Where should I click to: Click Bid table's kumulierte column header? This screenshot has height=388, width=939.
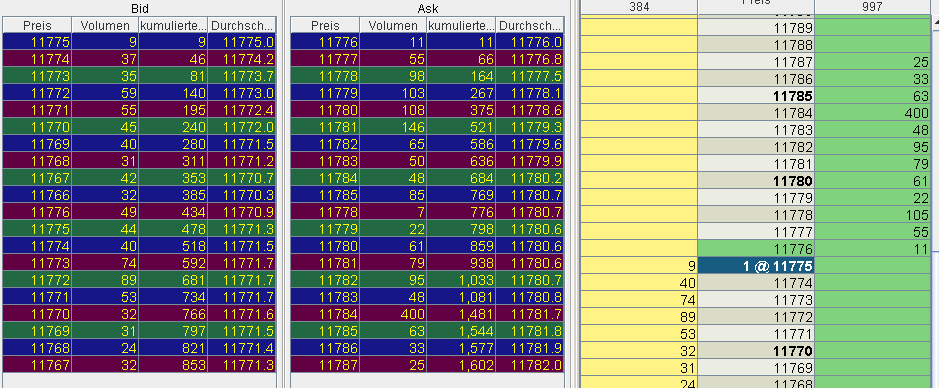[173, 25]
